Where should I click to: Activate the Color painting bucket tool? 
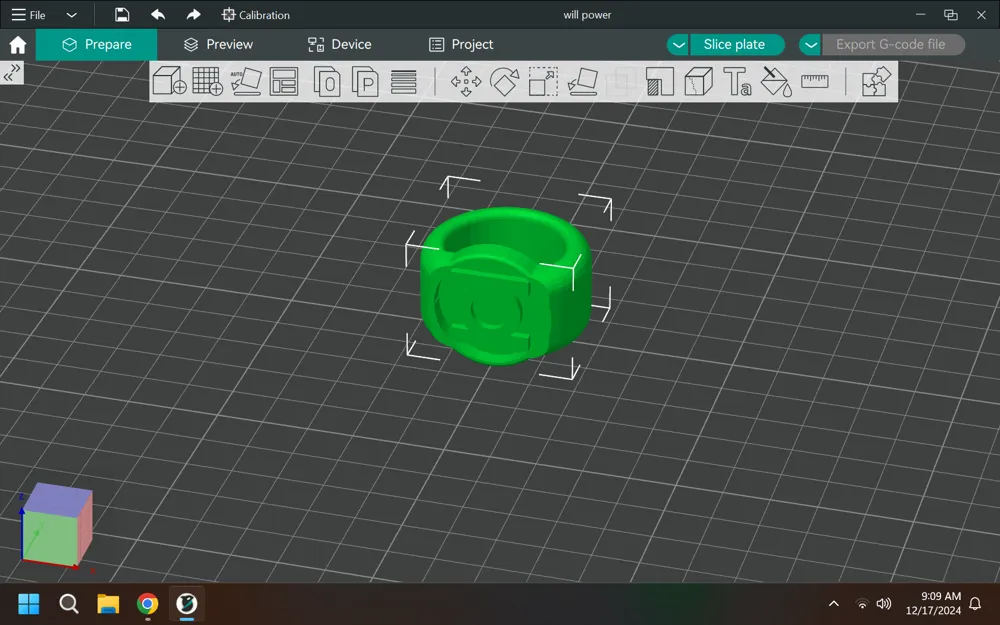[x=776, y=82]
